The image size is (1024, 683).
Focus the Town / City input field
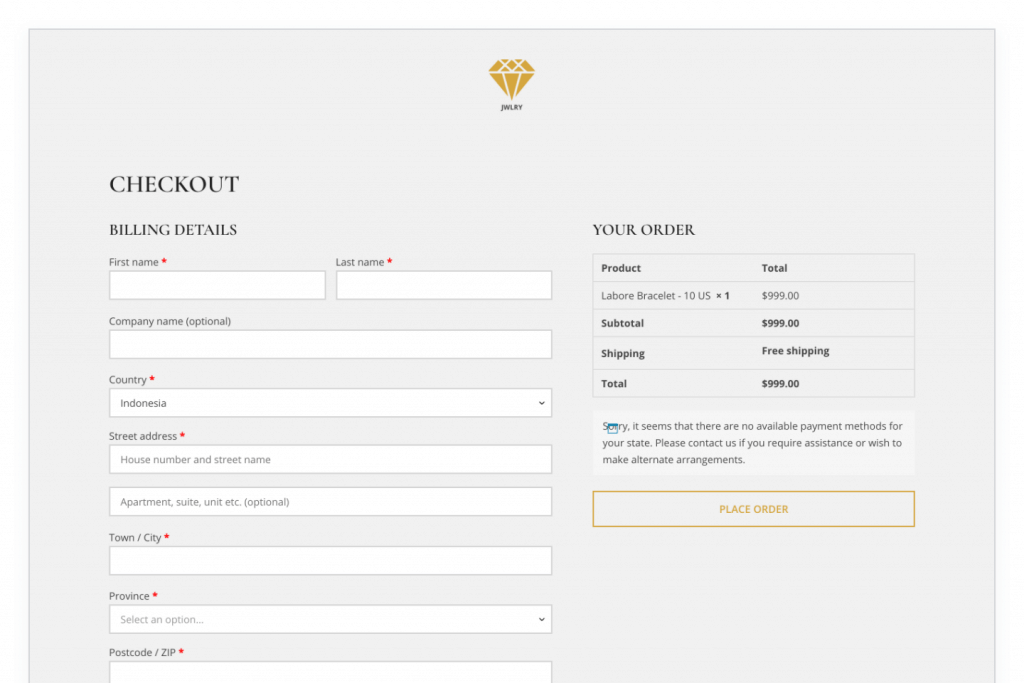click(330, 561)
